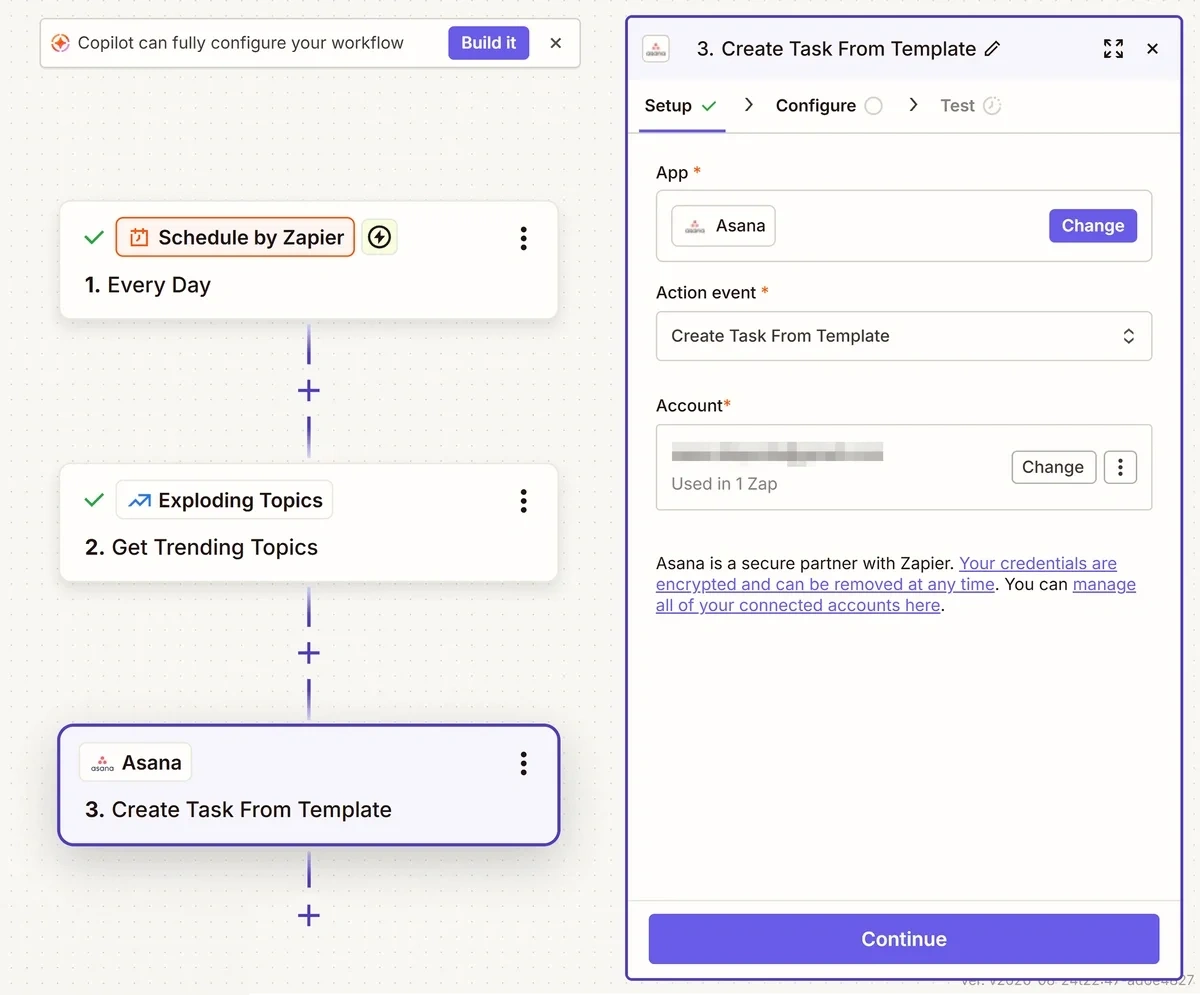The width and height of the screenshot is (1200, 995).
Task: Add a step after Every Day
Action: (x=309, y=390)
